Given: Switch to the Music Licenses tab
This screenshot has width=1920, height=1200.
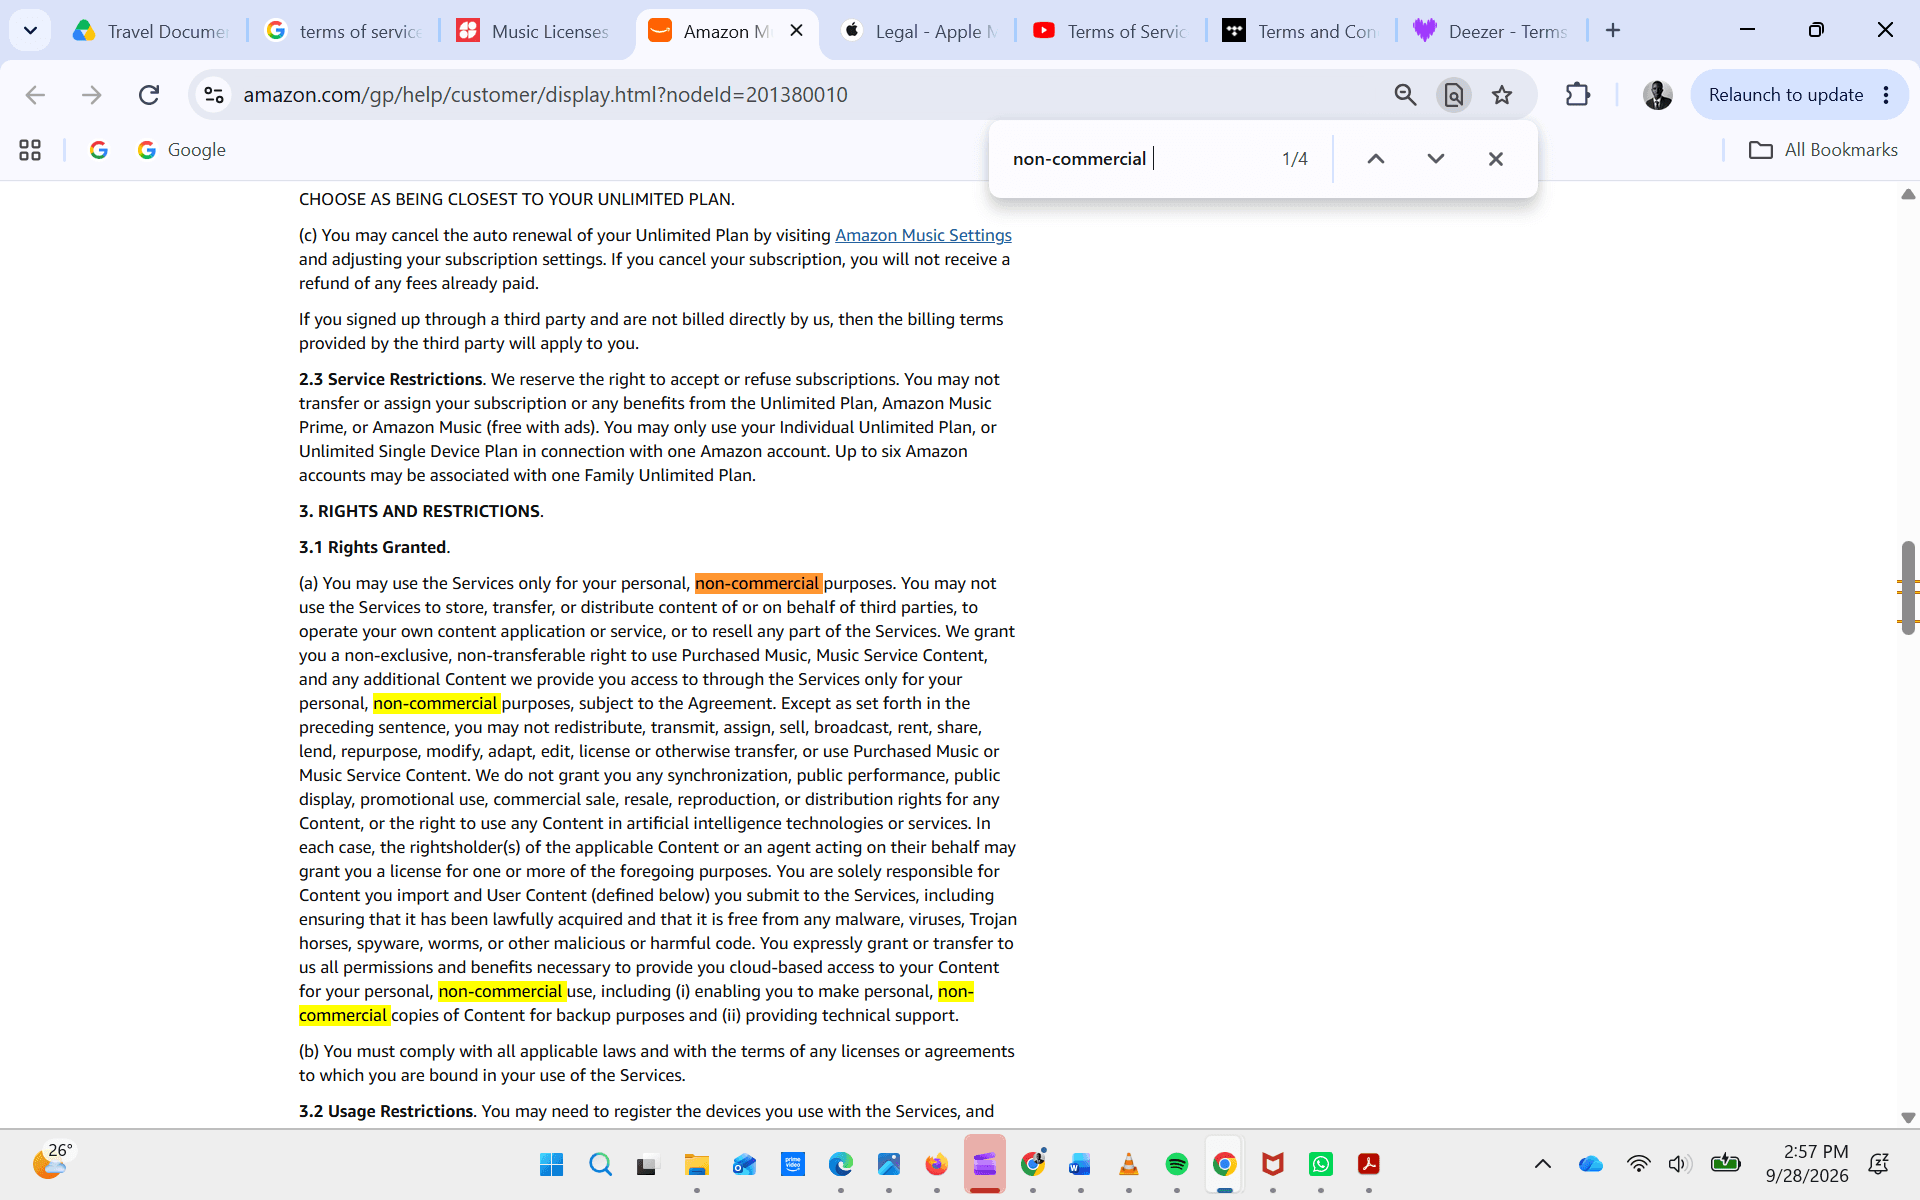Looking at the screenshot, I should (534, 31).
